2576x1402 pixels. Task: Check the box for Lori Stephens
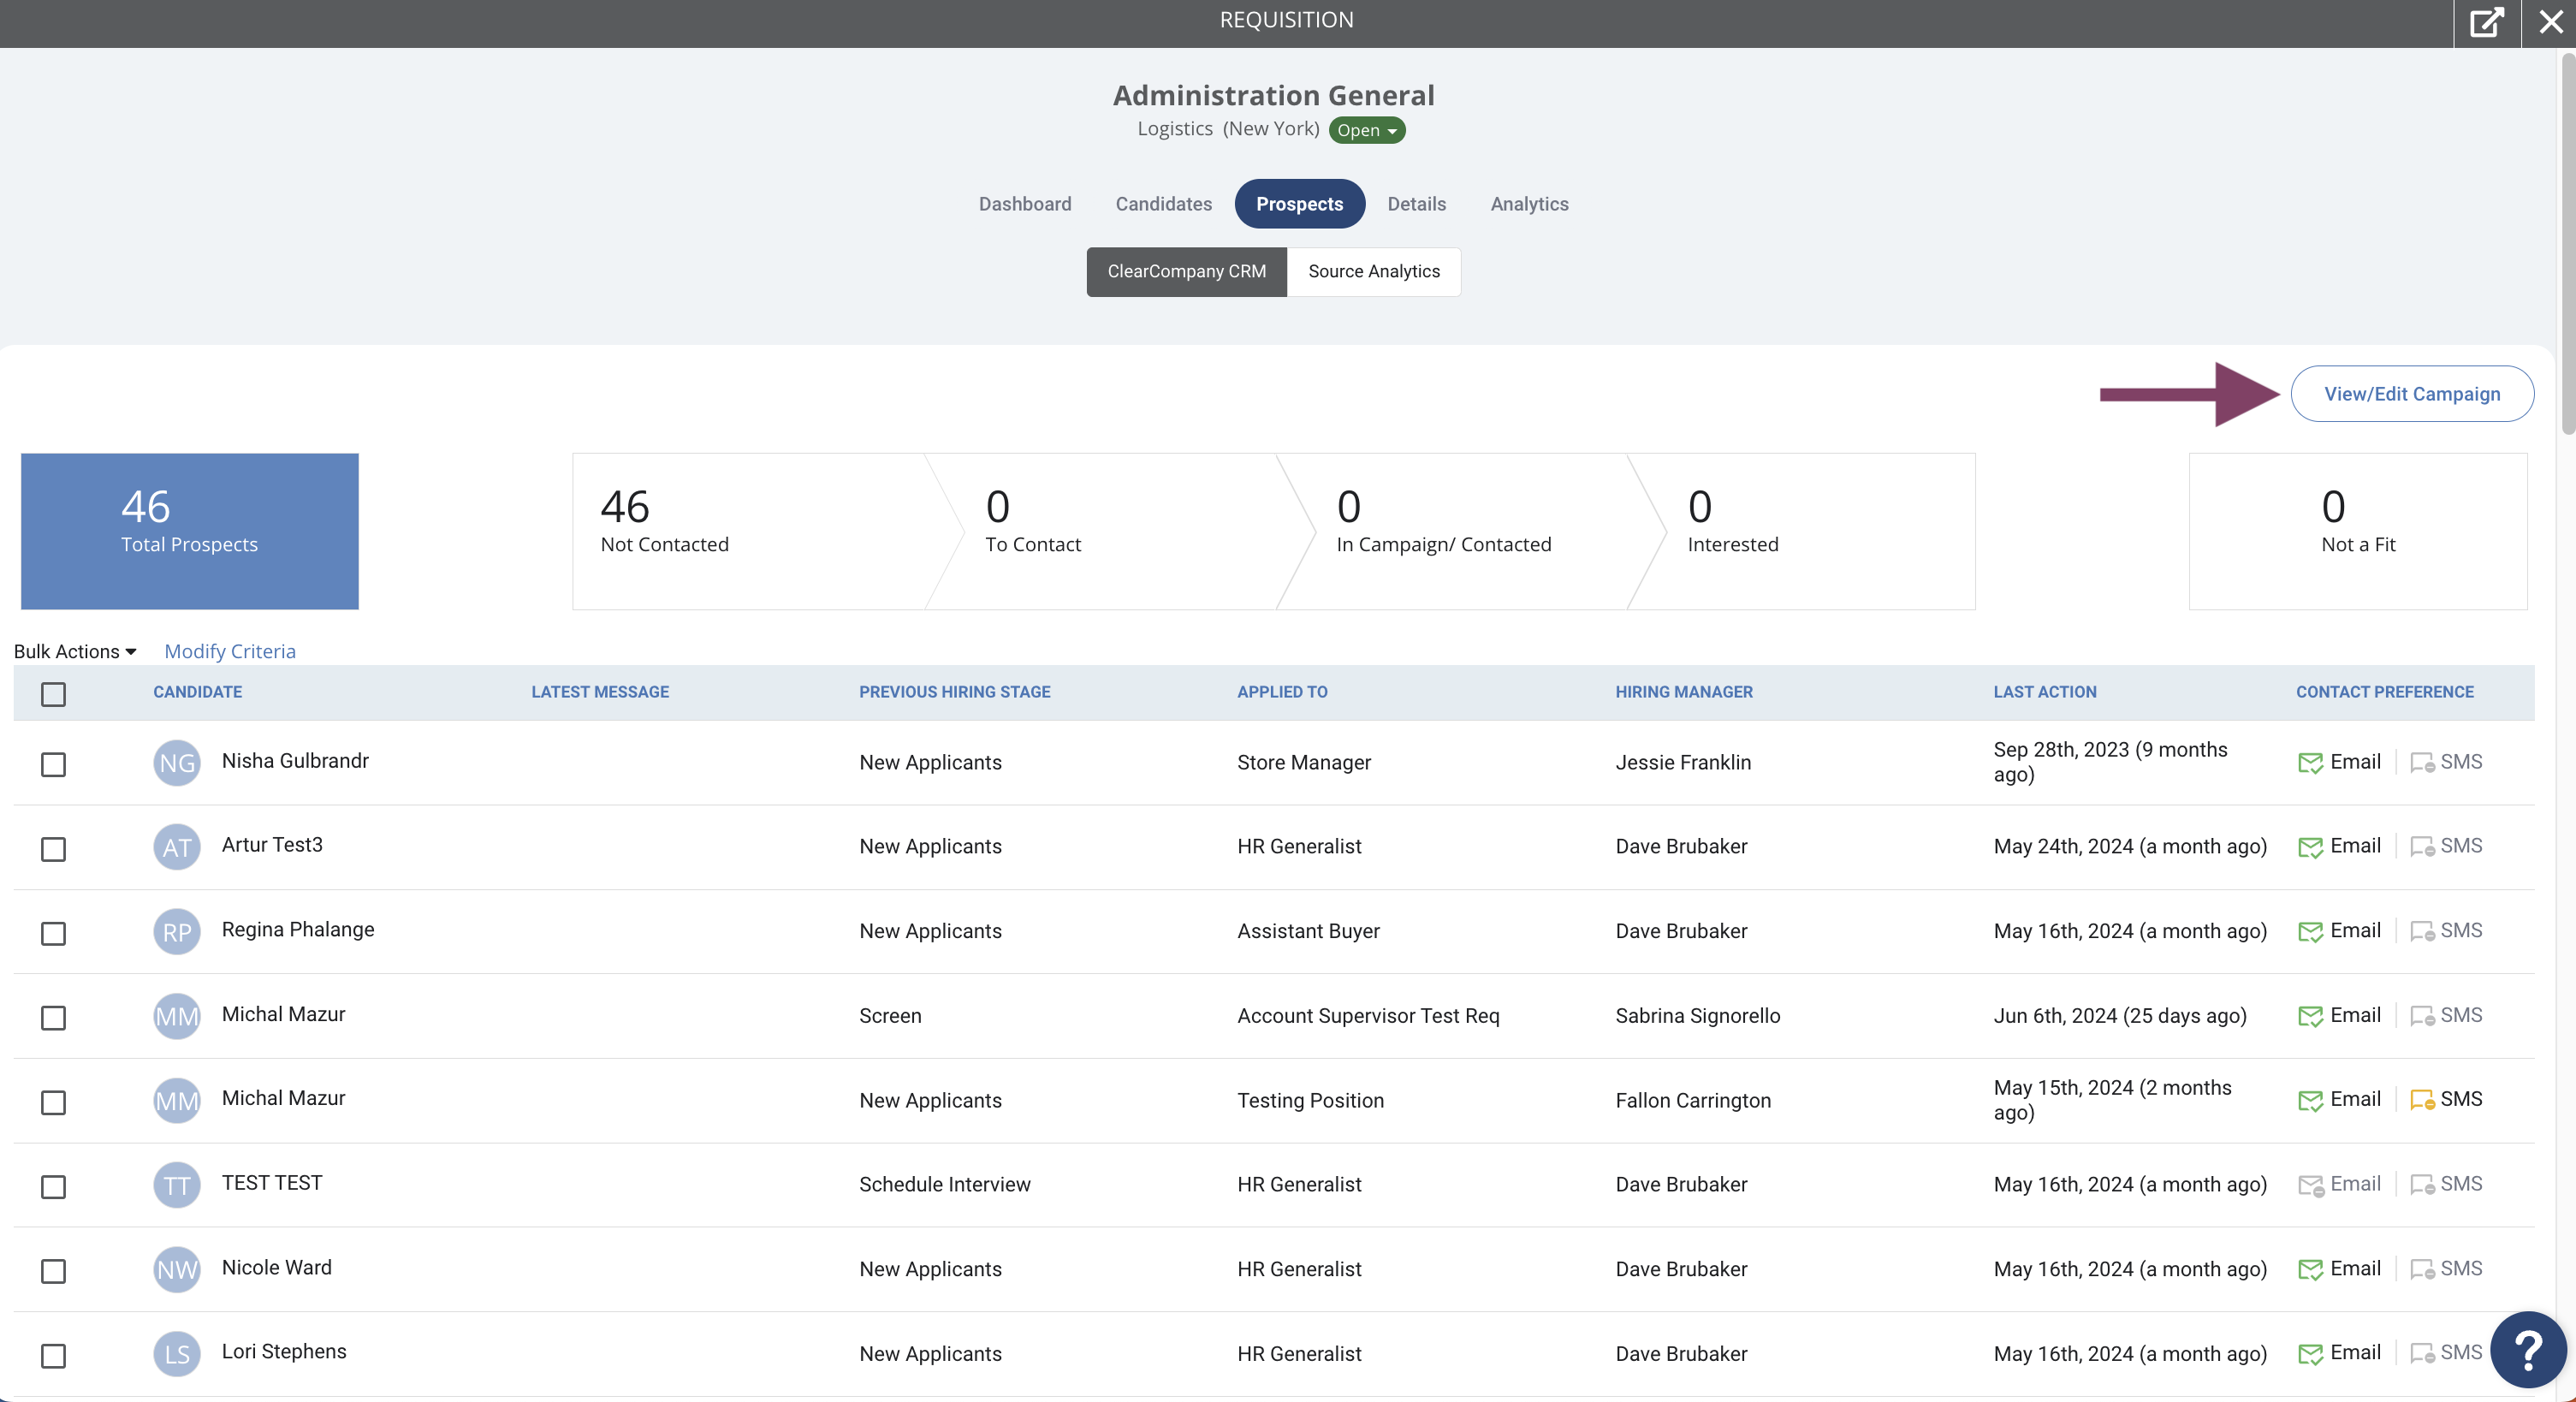pos(53,1356)
